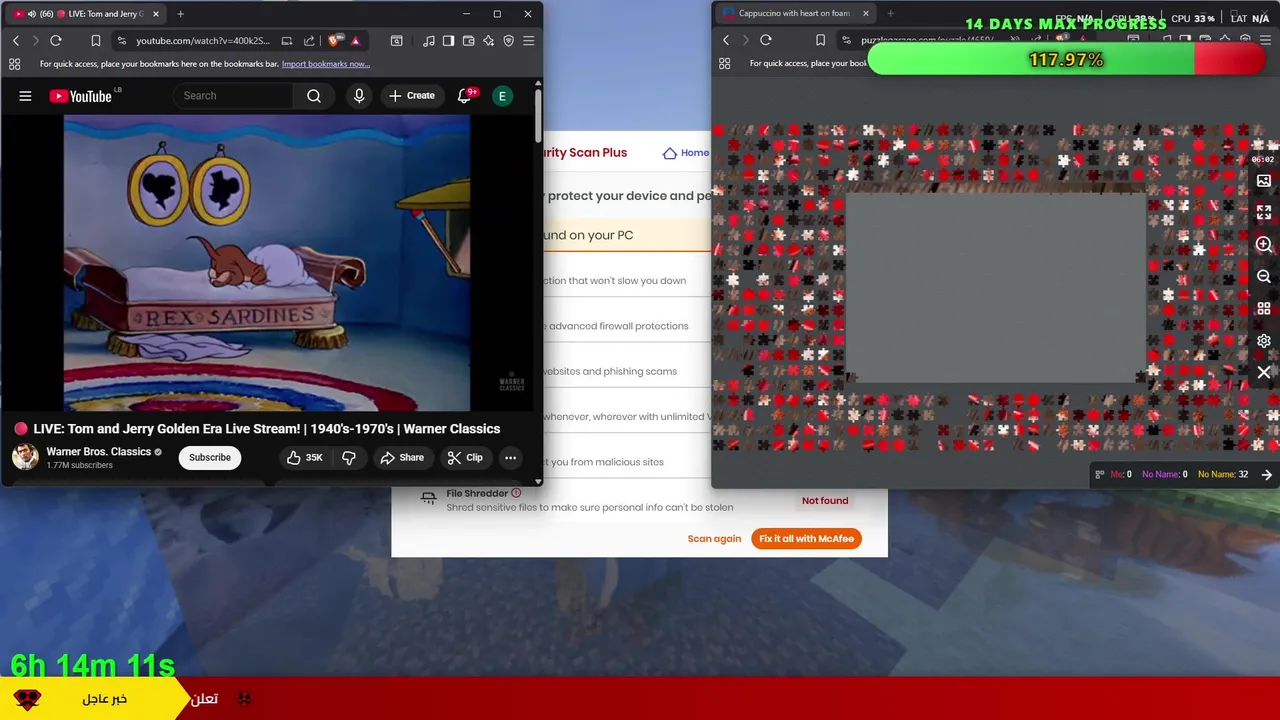This screenshot has width=1280, height=720.
Task: Open Brave Rewards triangle icon
Action: (356, 41)
